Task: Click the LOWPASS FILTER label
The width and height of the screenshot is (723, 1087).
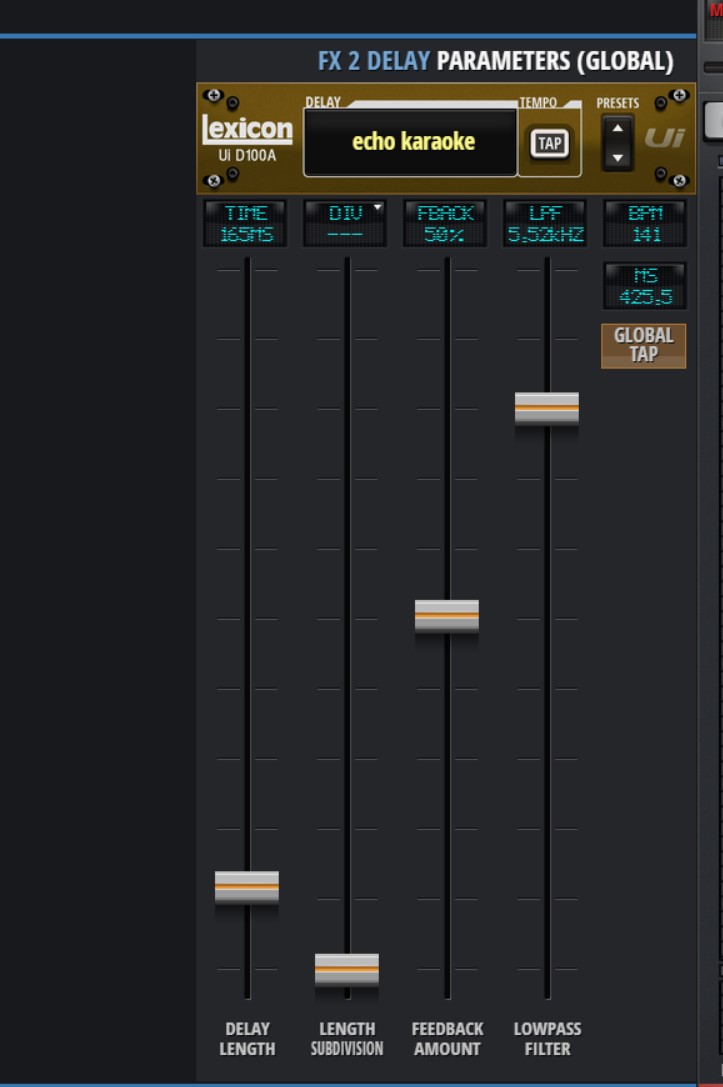Action: (547, 1038)
